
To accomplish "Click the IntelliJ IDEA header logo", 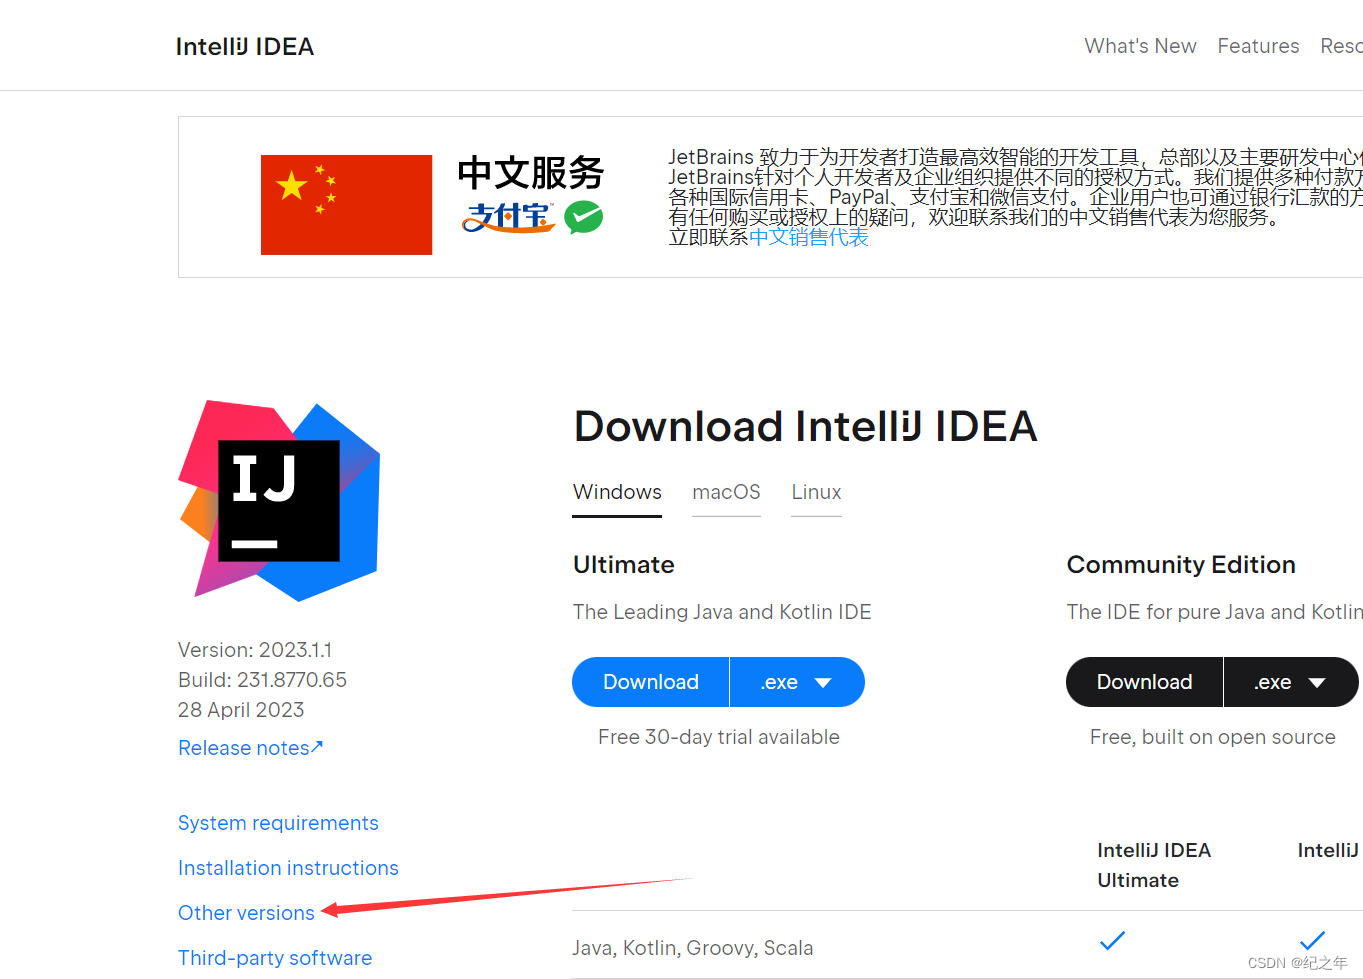I will pos(245,47).
